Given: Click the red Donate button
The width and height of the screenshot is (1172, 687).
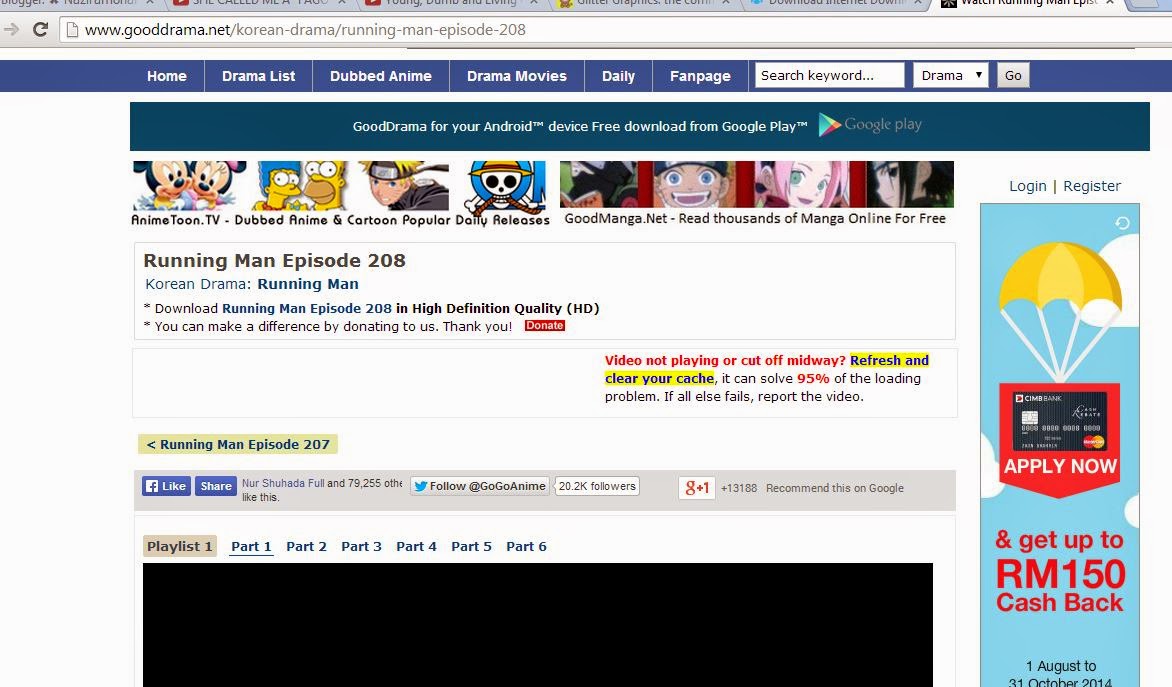Looking at the screenshot, I should 544,326.
